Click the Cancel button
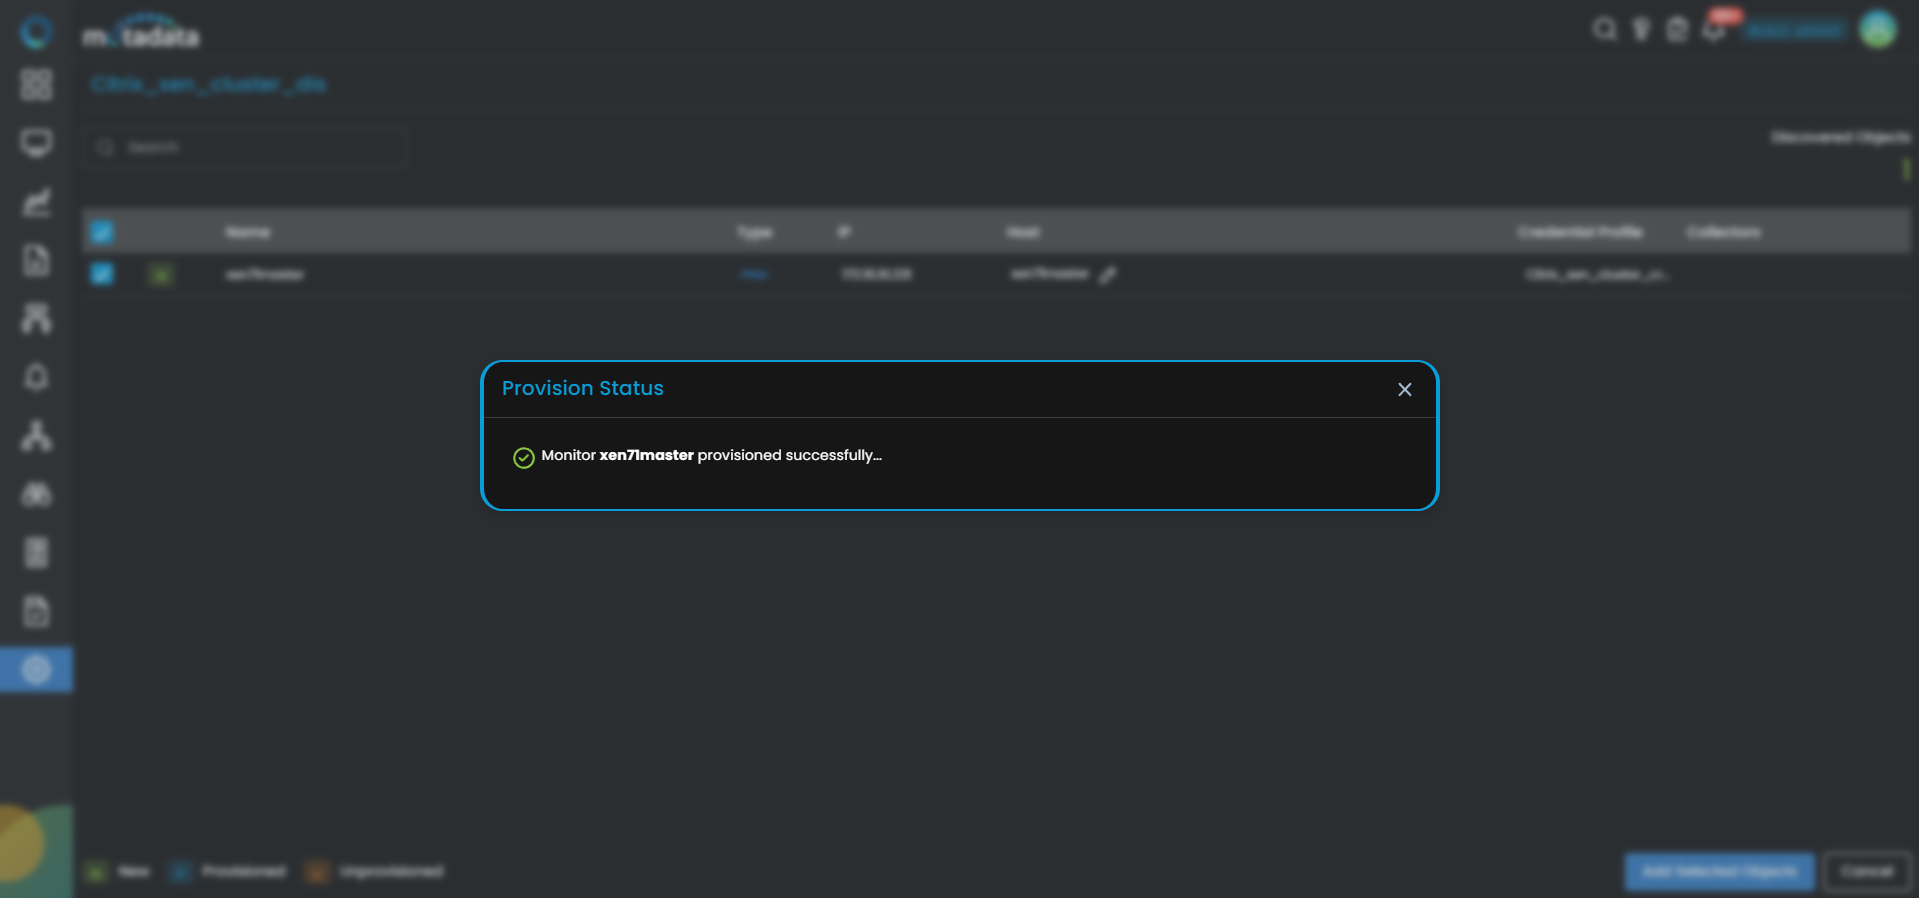 point(1867,872)
